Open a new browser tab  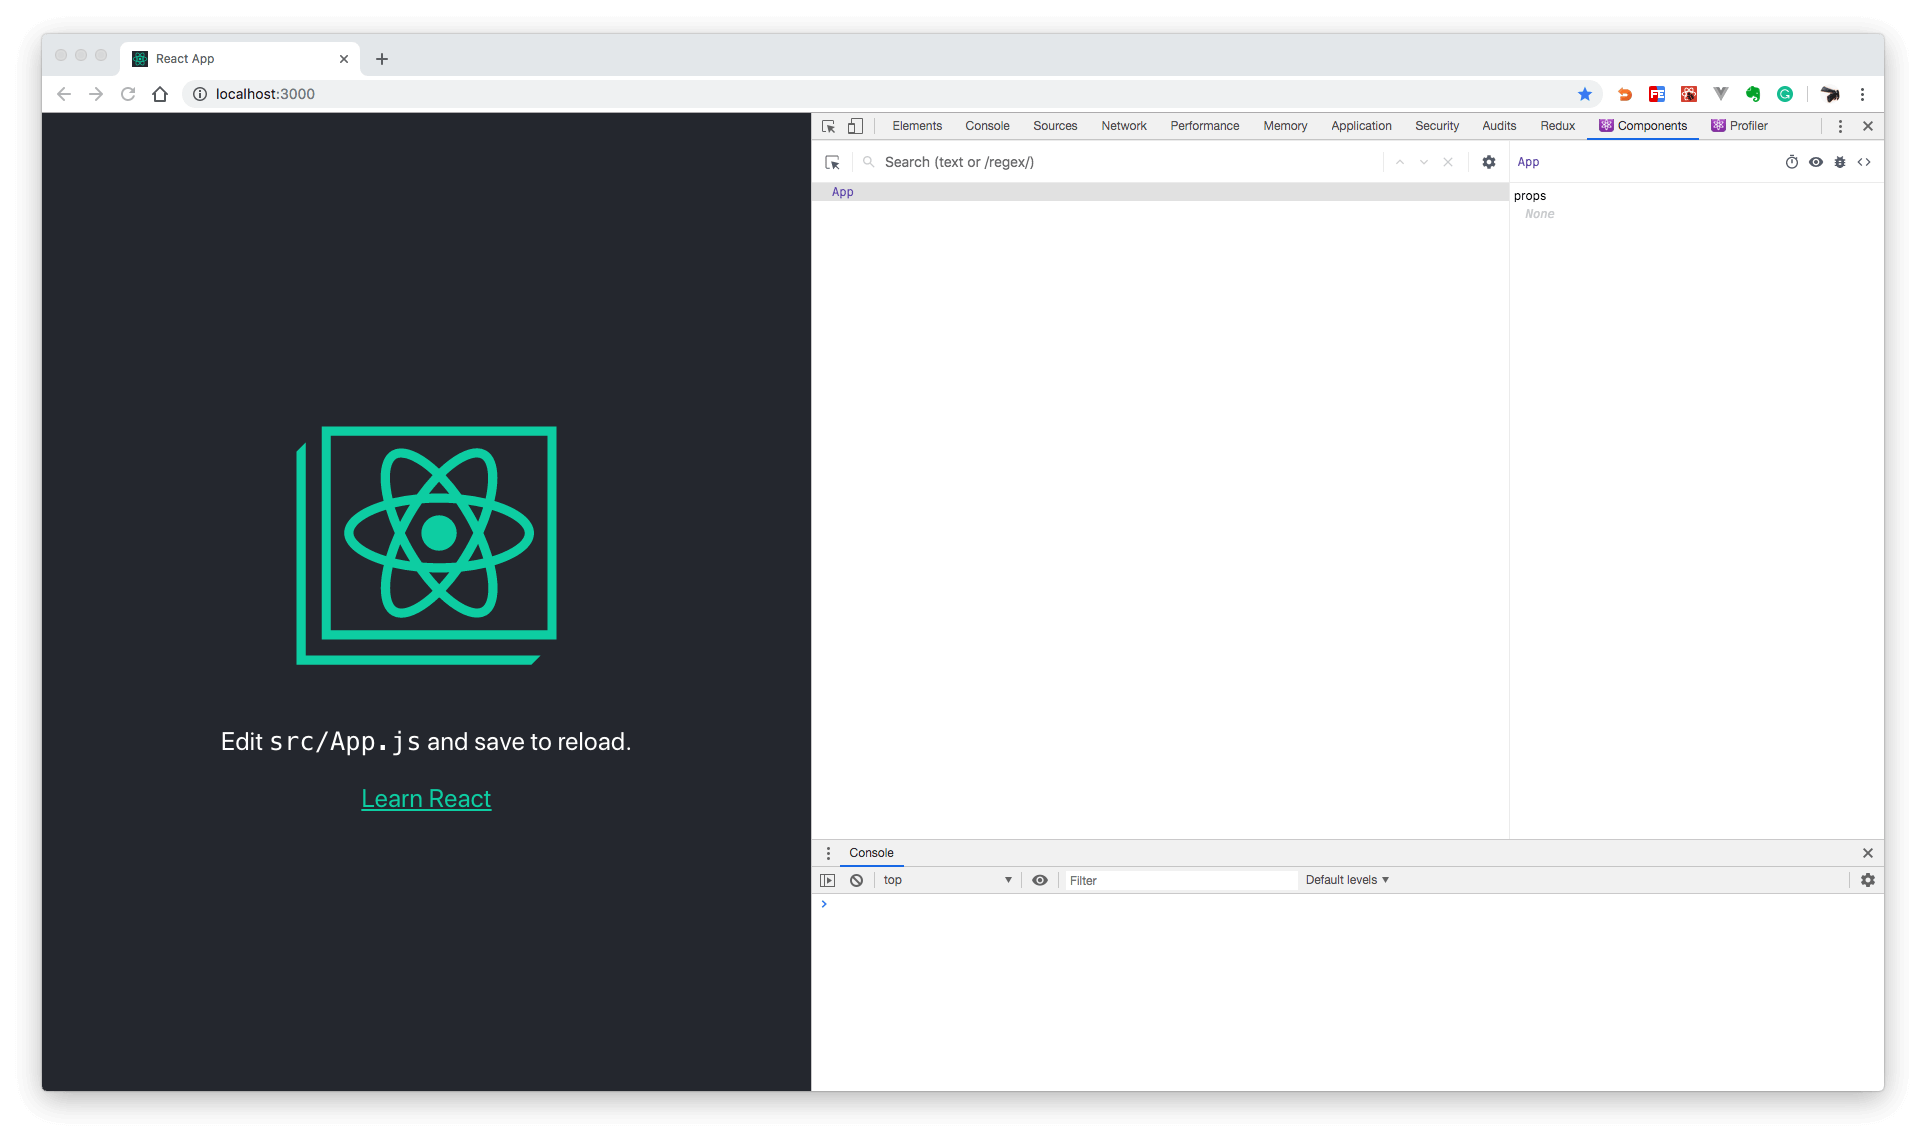[x=382, y=59]
